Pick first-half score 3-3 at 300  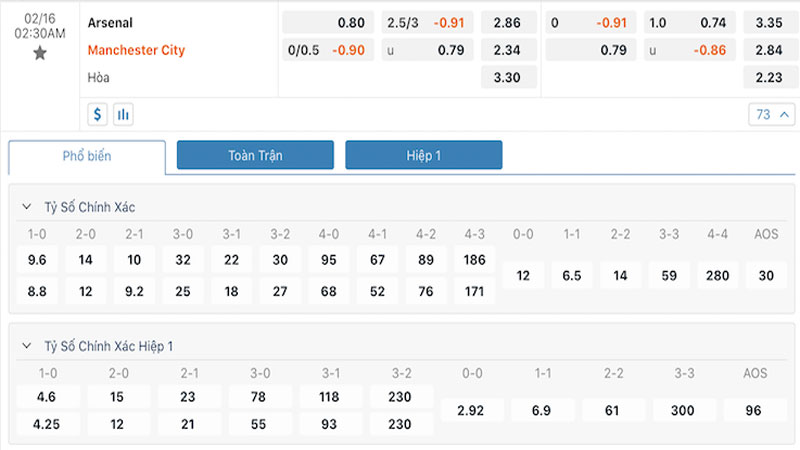[x=684, y=411]
